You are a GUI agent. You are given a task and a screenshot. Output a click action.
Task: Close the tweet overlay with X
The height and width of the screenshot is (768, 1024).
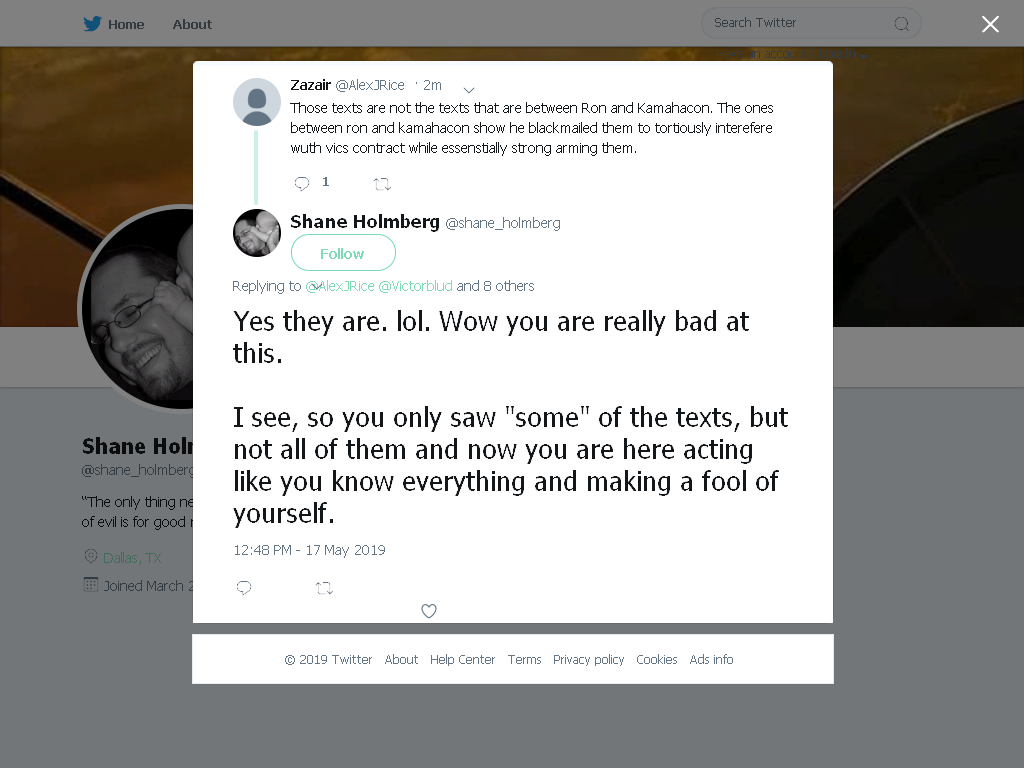tap(990, 24)
